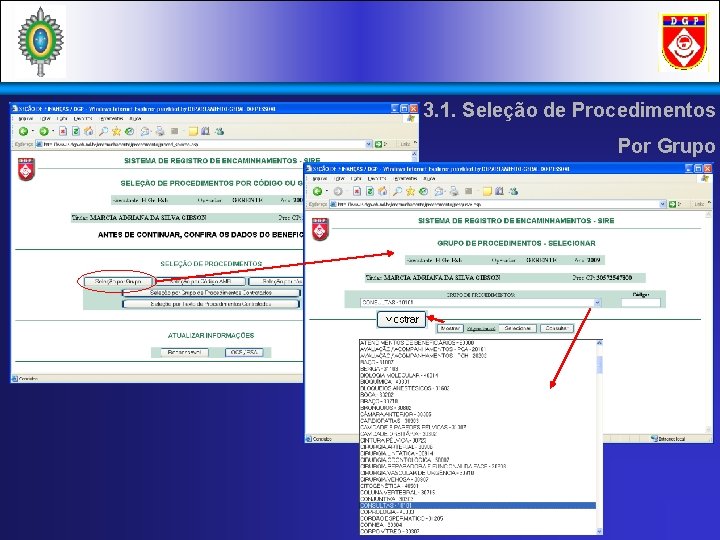Screen dimensions: 720x540
Task: Select CONSULTAS highlighted entry in the list
Action: click(x=478, y=506)
